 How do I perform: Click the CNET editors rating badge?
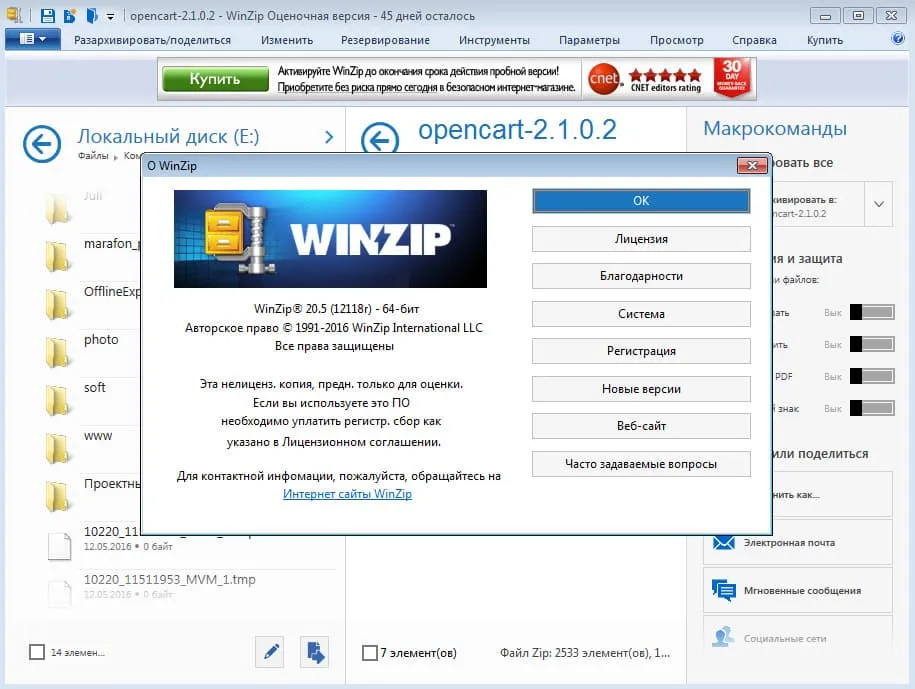(x=645, y=79)
